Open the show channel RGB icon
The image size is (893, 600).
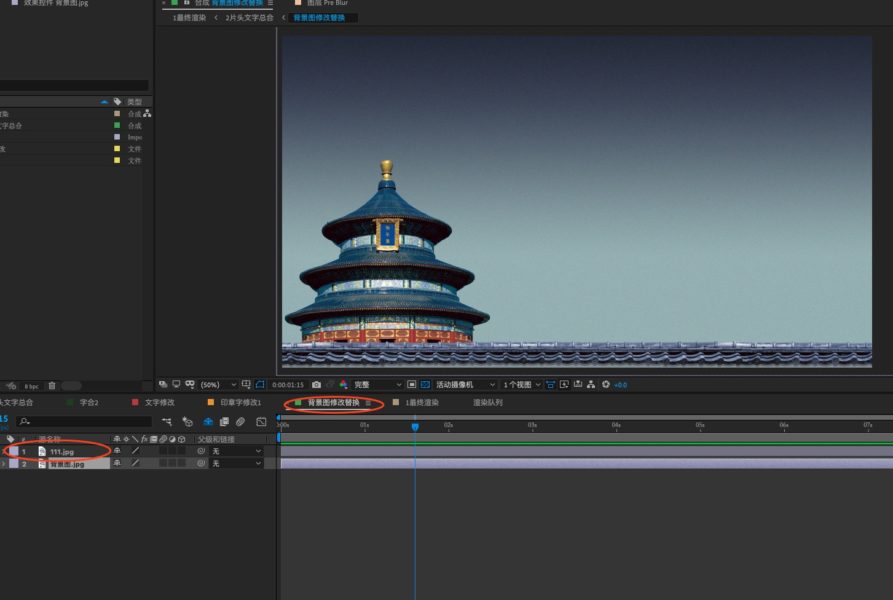(x=343, y=385)
